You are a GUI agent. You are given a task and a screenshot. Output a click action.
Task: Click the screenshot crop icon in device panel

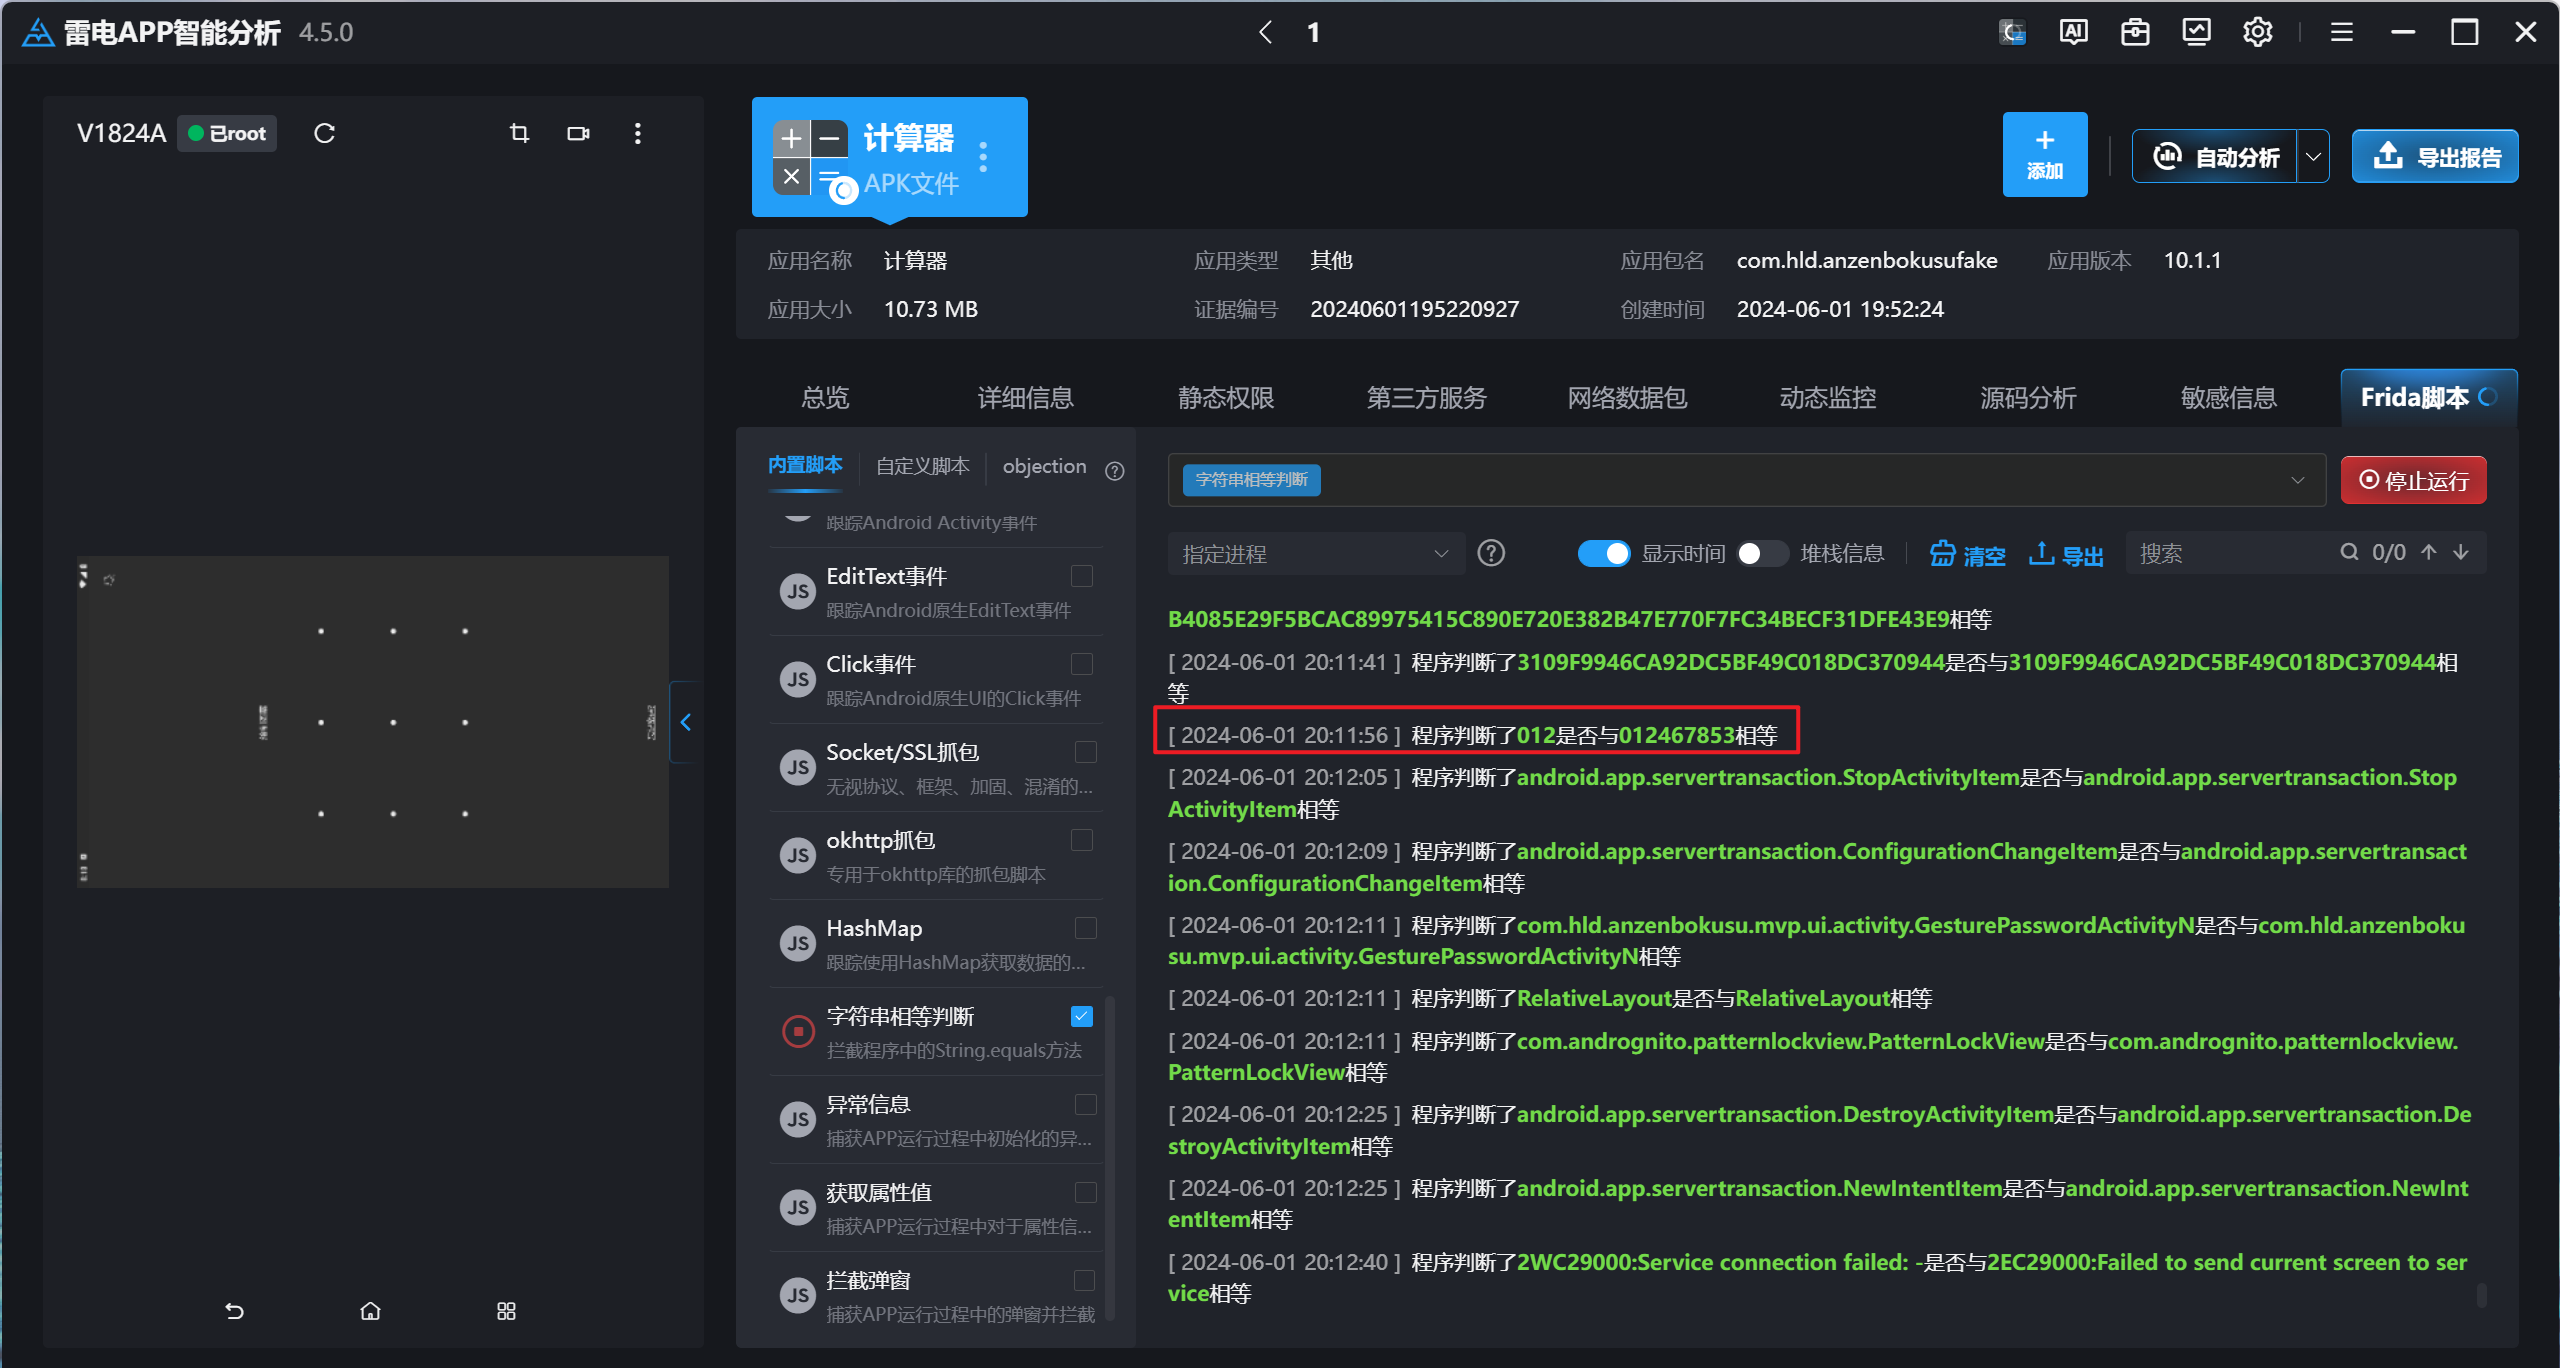coord(519,133)
